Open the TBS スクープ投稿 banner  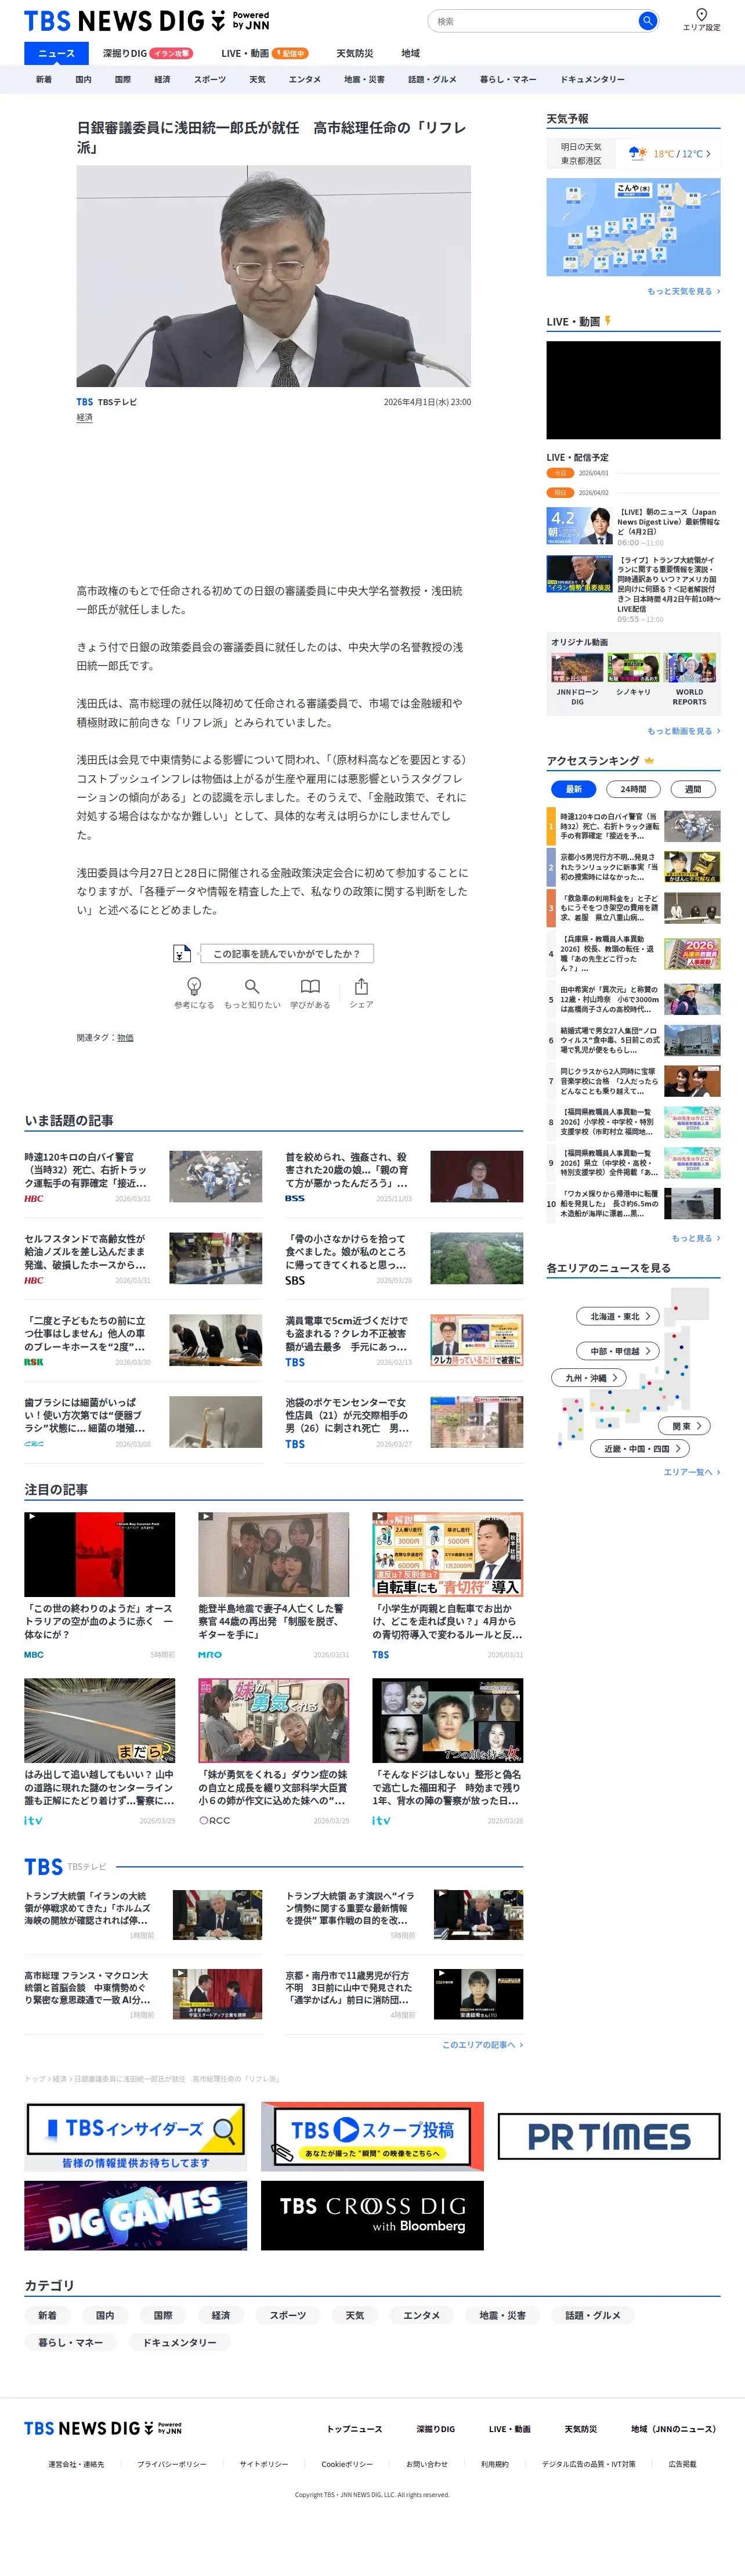(372, 2137)
